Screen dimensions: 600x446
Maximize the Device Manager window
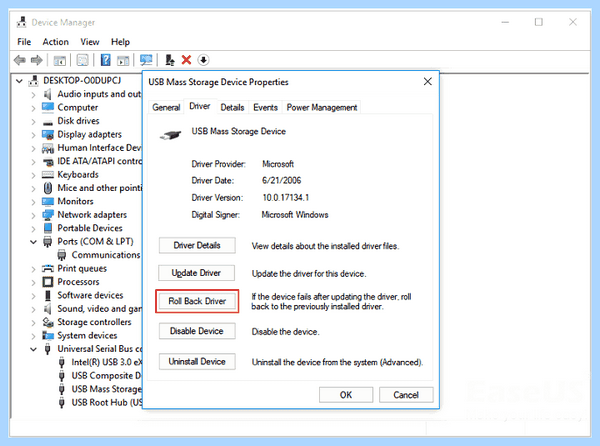[x=539, y=22]
